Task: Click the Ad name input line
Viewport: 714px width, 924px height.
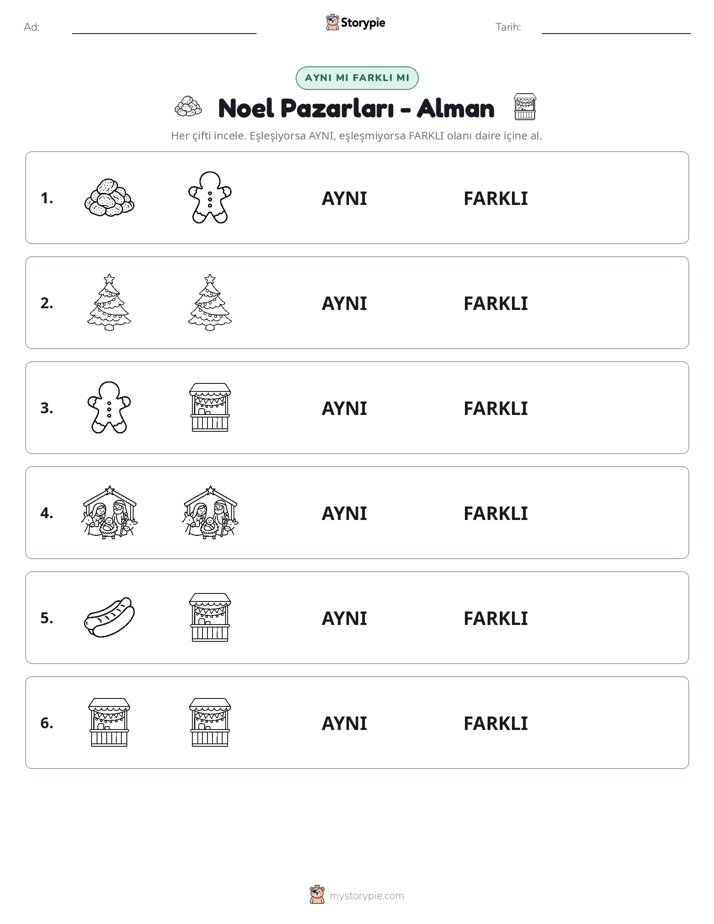Action: (x=164, y=27)
